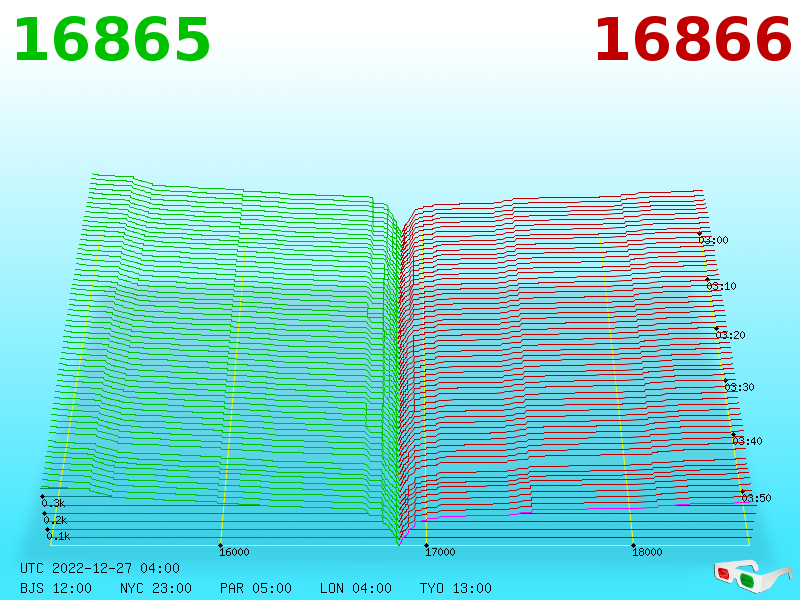The image size is (800, 600).
Task: Click the UTC 2022-12-27 04:00 timestamp
Action: pos(100,568)
